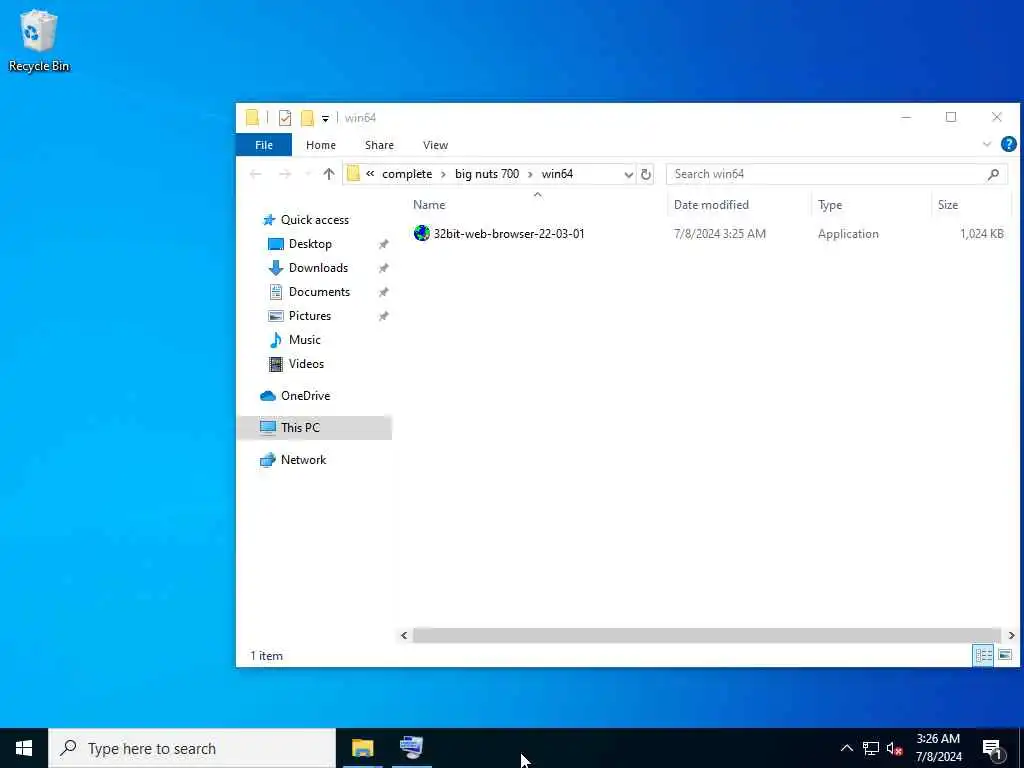Open the address bar history dropdown
The image size is (1024, 768).
628,174
